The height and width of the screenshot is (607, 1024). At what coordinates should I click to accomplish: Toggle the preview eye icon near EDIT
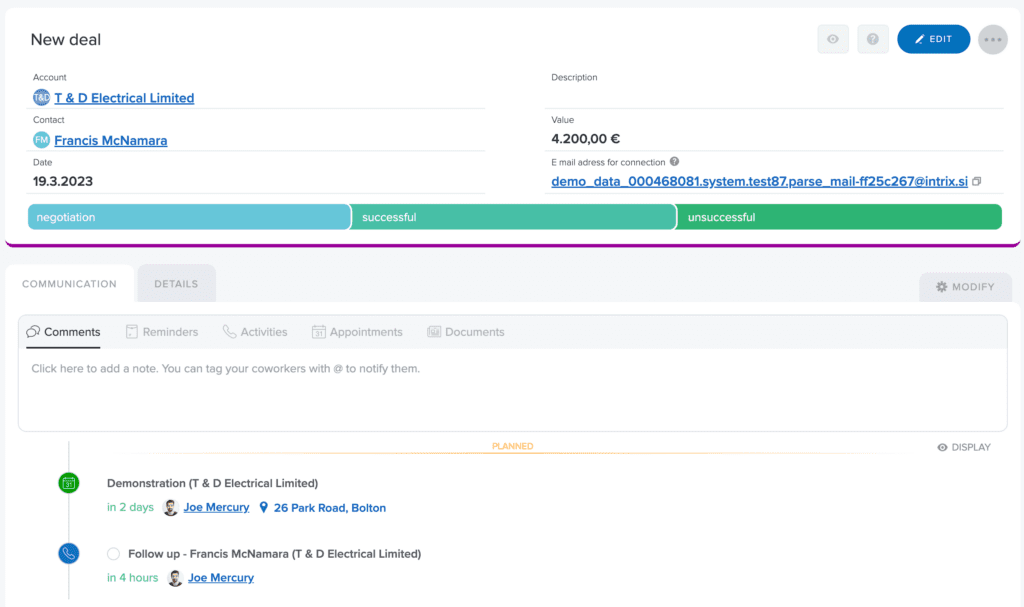point(833,39)
